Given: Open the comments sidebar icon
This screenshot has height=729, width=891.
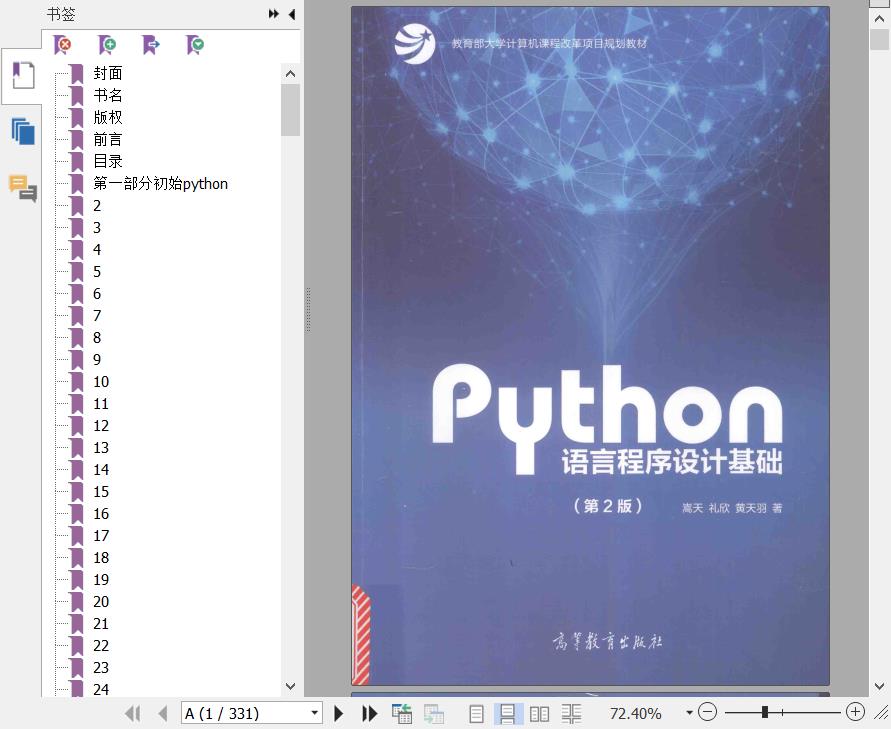Looking at the screenshot, I should click(23, 188).
